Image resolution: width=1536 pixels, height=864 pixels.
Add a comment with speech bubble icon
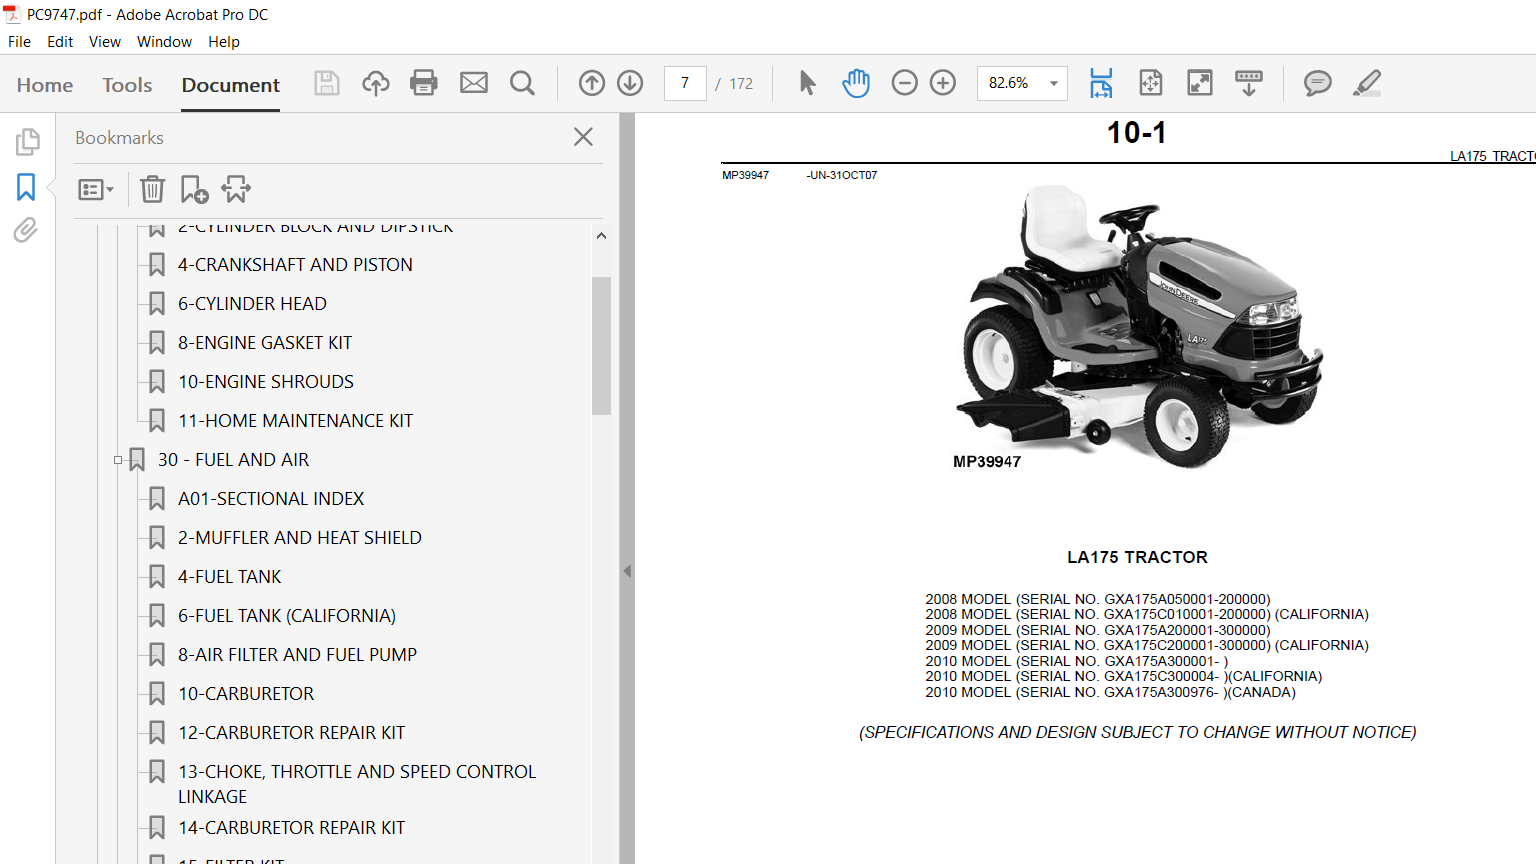[x=1318, y=83]
